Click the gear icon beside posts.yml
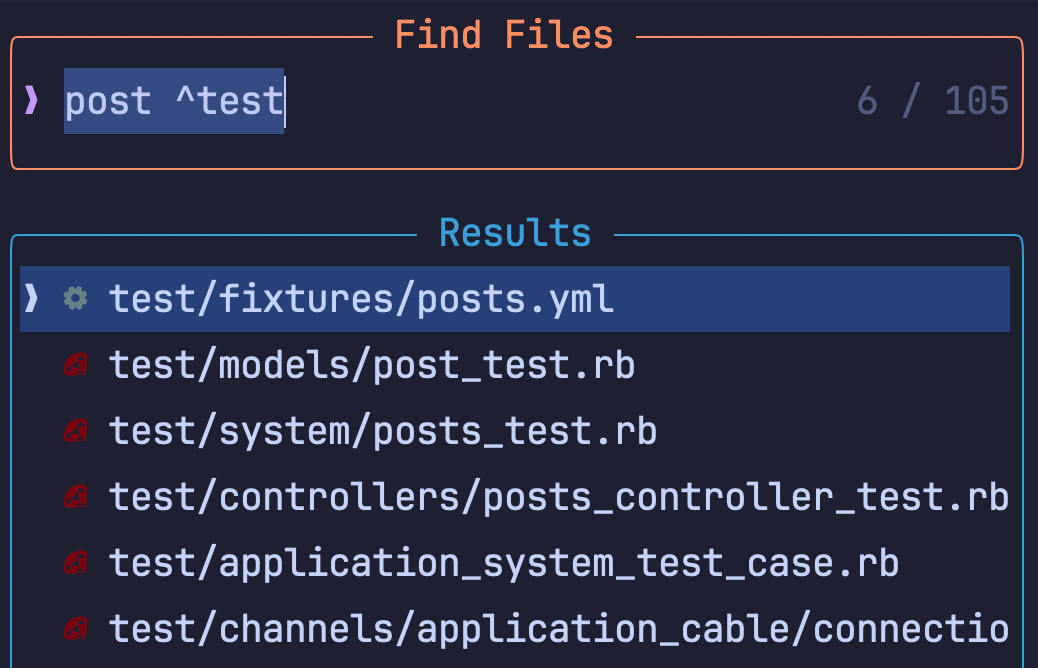This screenshot has height=668, width=1038. 76,298
